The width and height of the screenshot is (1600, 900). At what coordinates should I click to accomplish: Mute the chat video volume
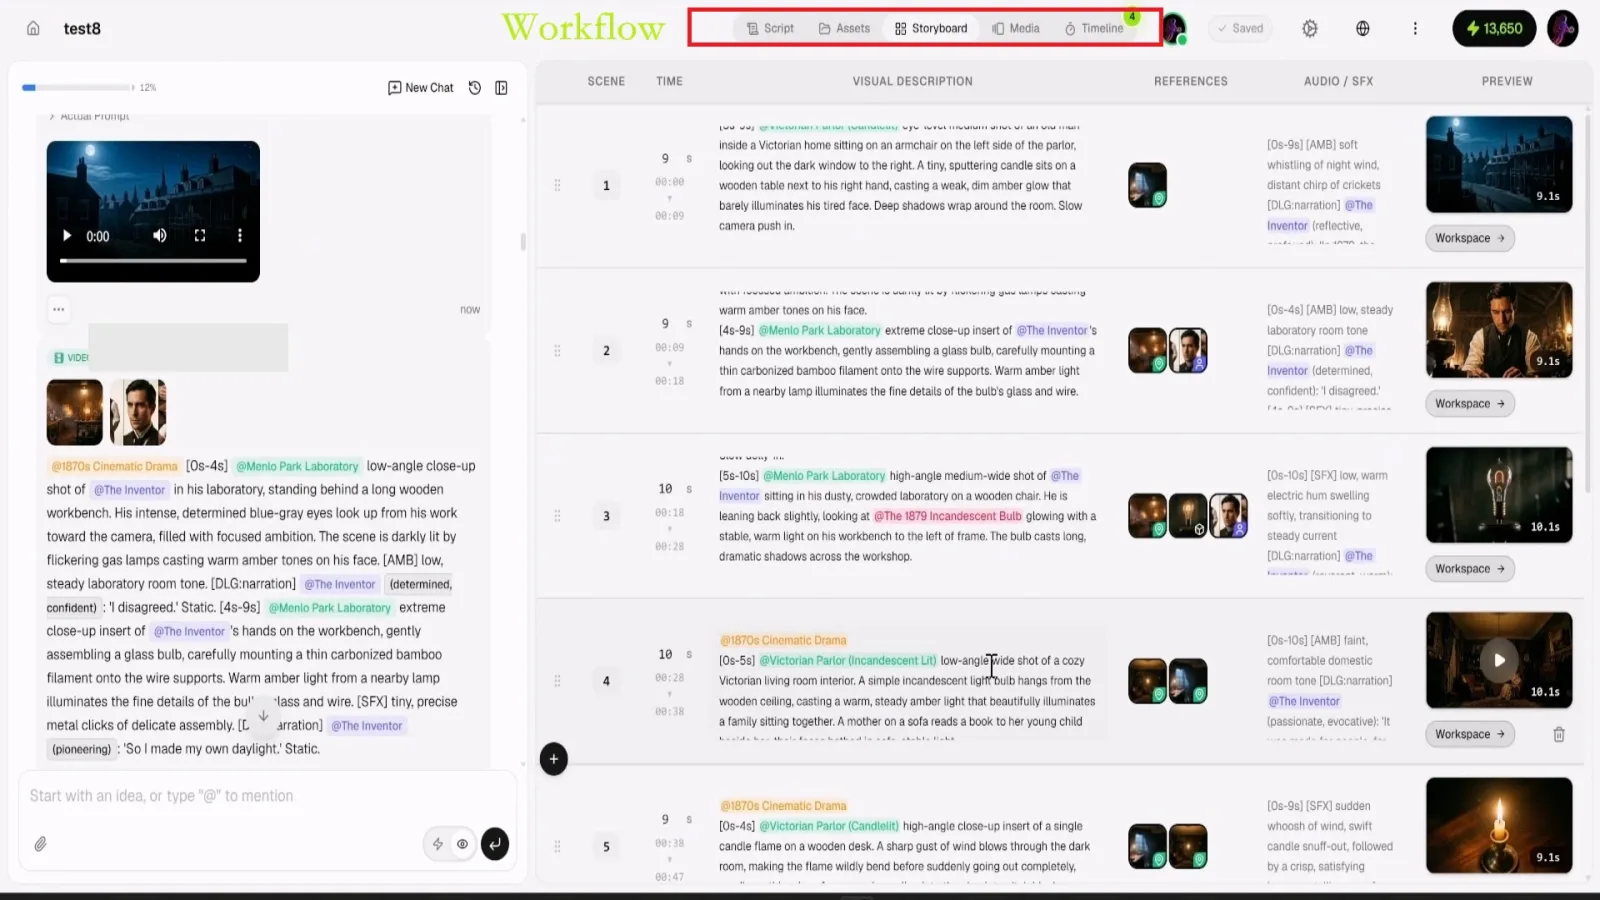click(160, 236)
